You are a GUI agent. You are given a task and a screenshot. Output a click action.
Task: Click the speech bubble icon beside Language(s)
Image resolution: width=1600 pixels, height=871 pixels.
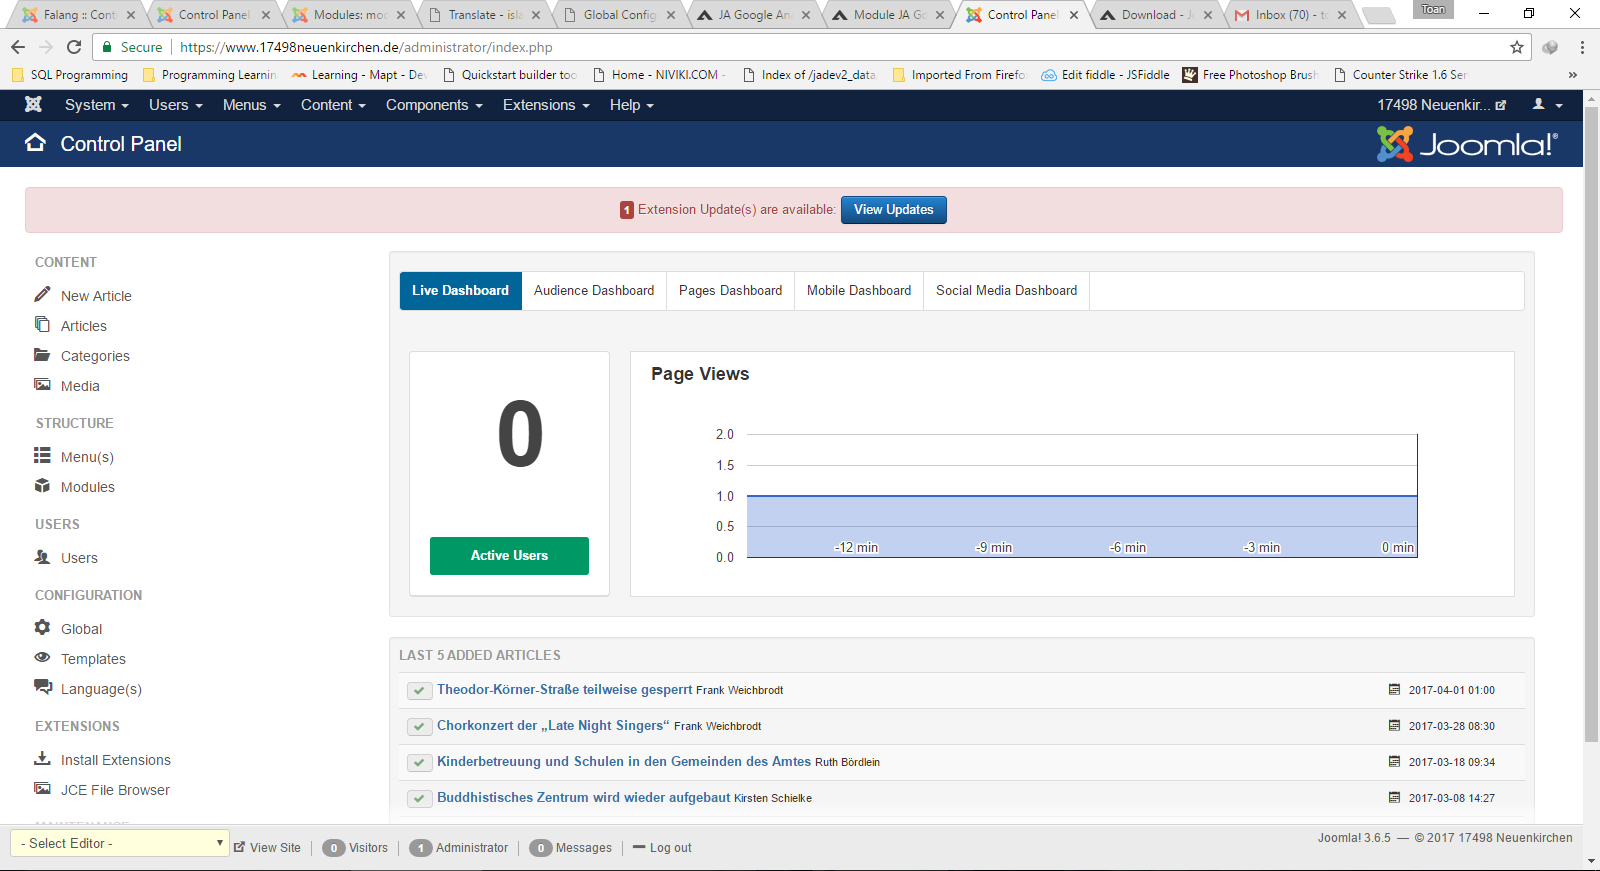42,687
